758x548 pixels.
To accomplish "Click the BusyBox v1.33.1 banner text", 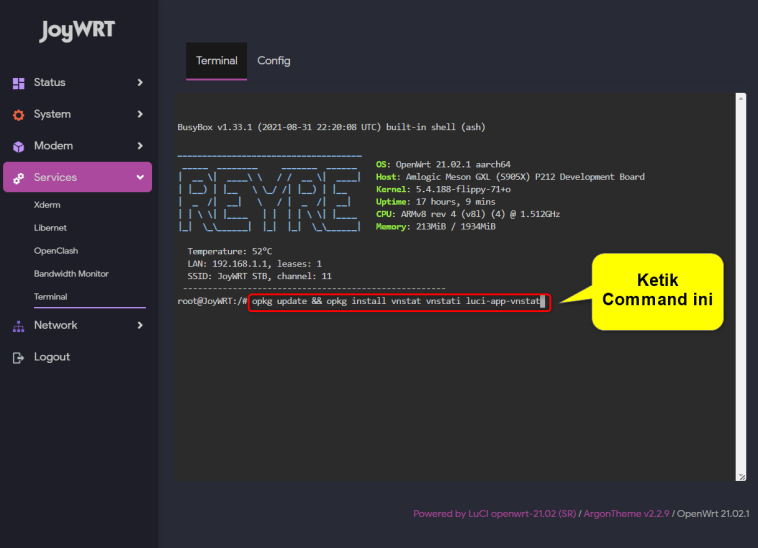I will 331,127.
